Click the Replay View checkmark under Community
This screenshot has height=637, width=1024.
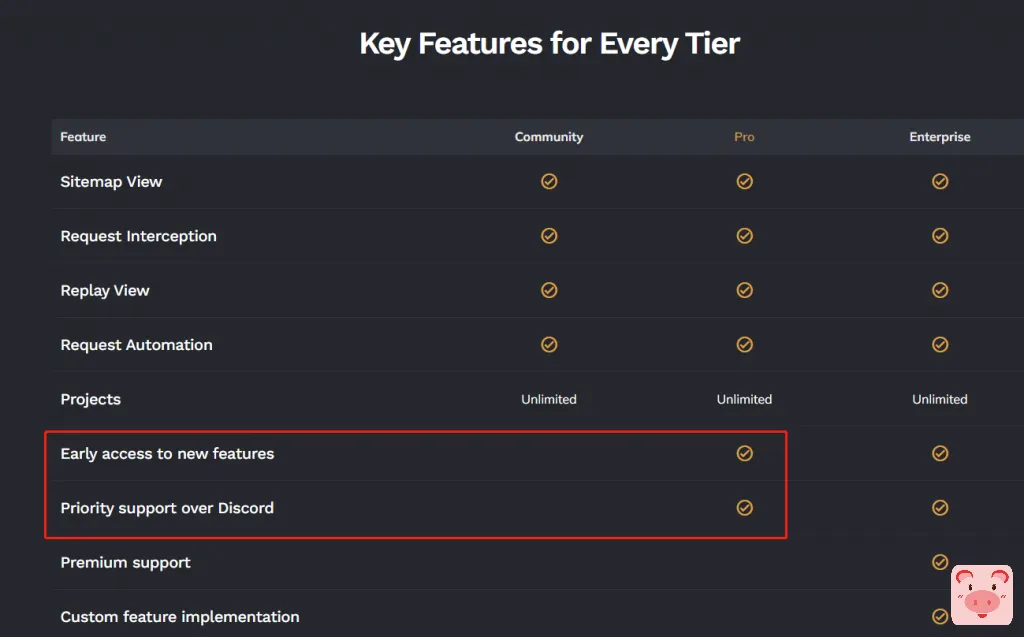549,290
